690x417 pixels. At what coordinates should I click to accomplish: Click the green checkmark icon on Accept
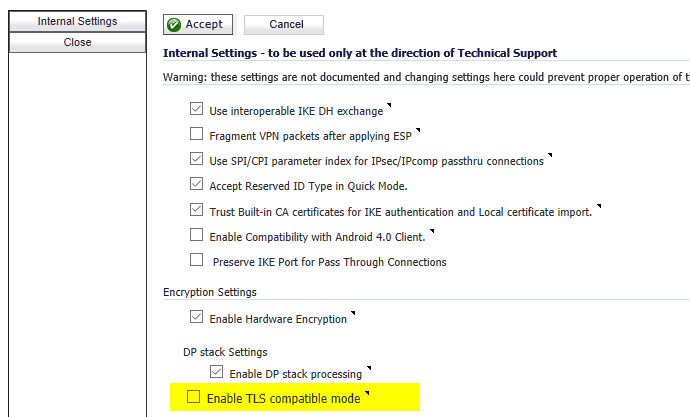[x=174, y=25]
